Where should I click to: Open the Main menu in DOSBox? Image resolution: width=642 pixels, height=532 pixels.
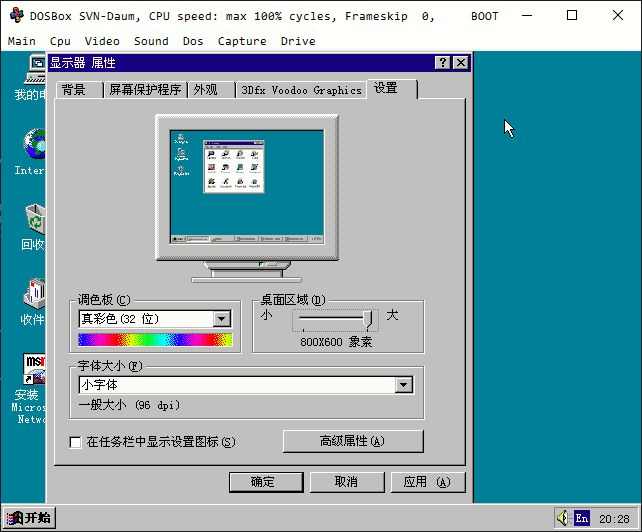[21, 41]
